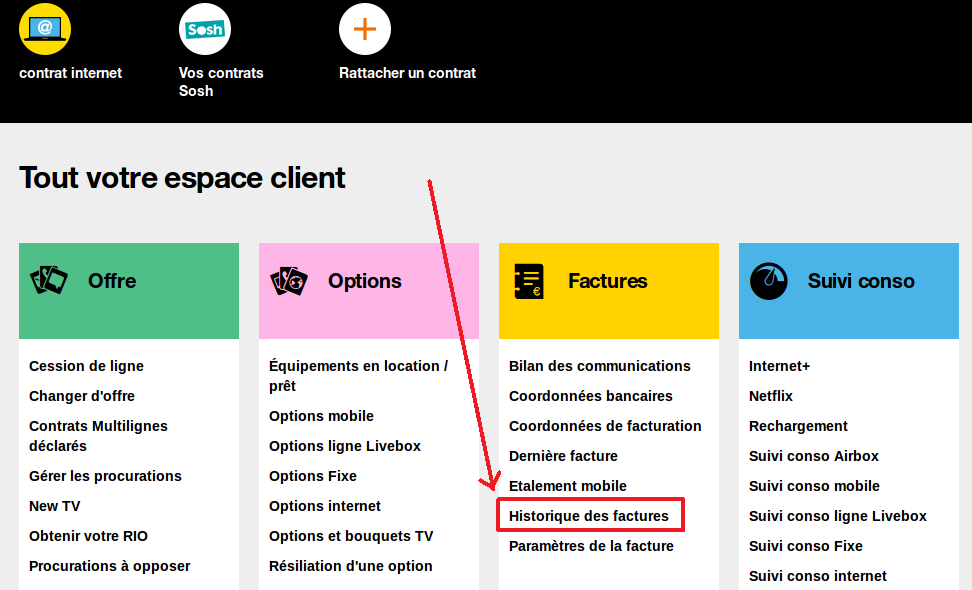This screenshot has width=972, height=590.
Task: Click the Tout votre espace client heading
Action: click(x=182, y=178)
